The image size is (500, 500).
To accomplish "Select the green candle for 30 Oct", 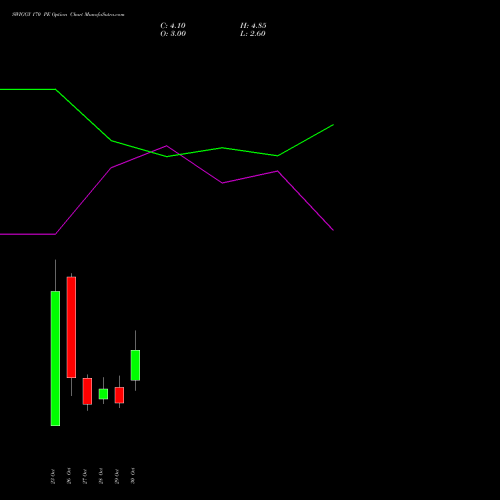I will click(x=135, y=365).
